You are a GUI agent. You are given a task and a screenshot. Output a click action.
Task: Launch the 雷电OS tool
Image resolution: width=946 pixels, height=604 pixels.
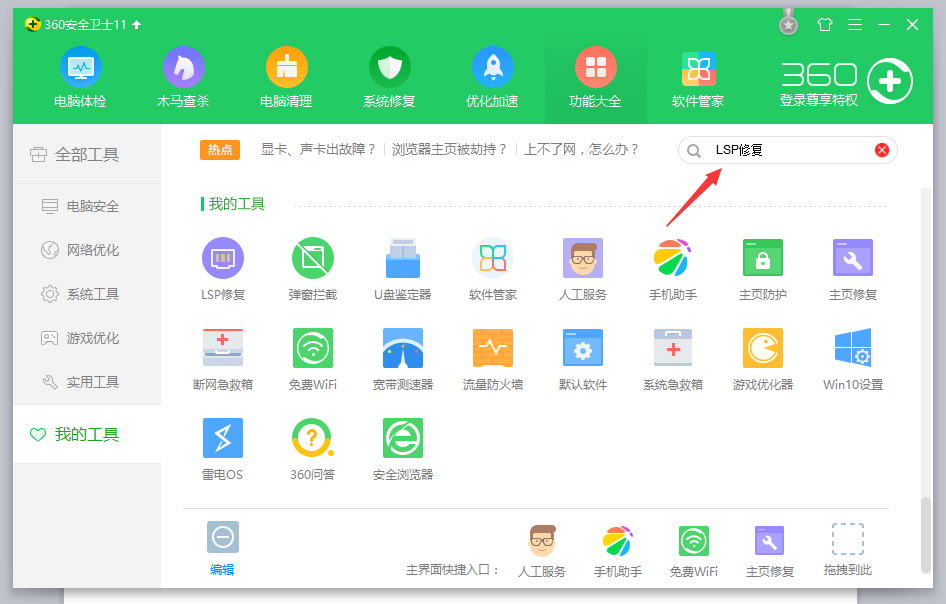pos(223,449)
